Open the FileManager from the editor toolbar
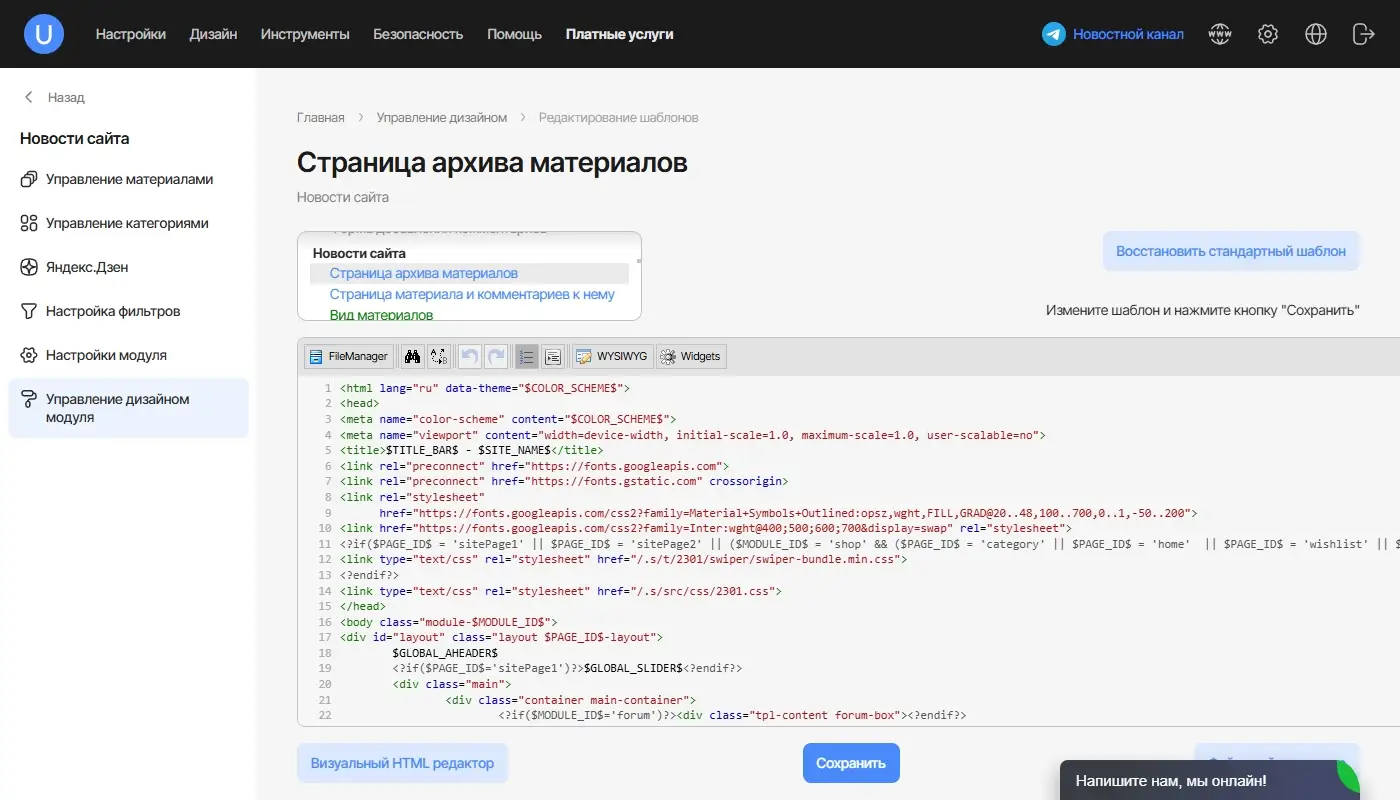The image size is (1400, 800). tap(348, 356)
